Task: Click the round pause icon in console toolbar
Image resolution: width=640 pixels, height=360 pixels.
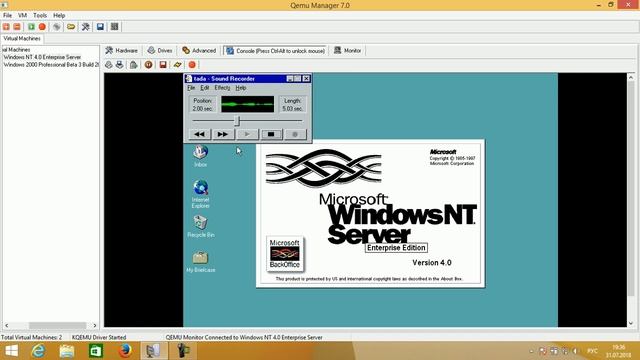Action: point(149,64)
